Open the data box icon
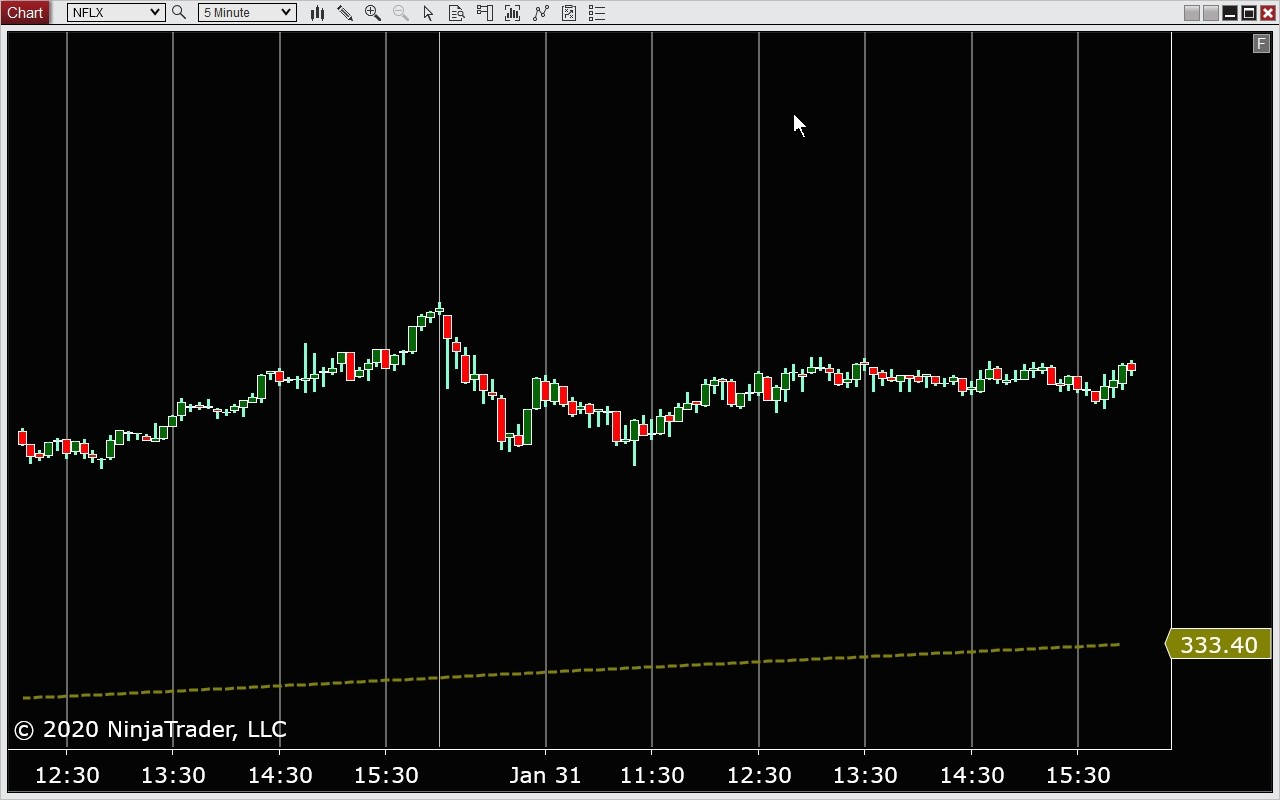The height and width of the screenshot is (800, 1280). tap(456, 12)
